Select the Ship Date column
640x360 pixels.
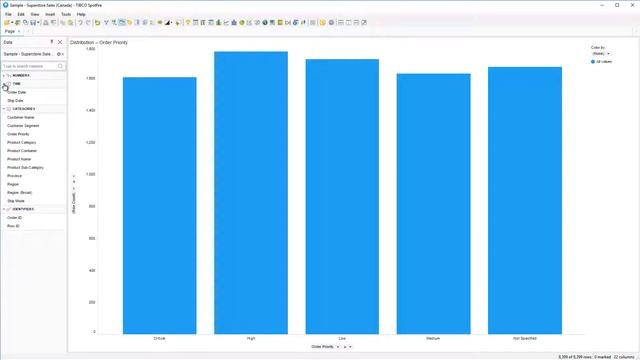point(15,100)
